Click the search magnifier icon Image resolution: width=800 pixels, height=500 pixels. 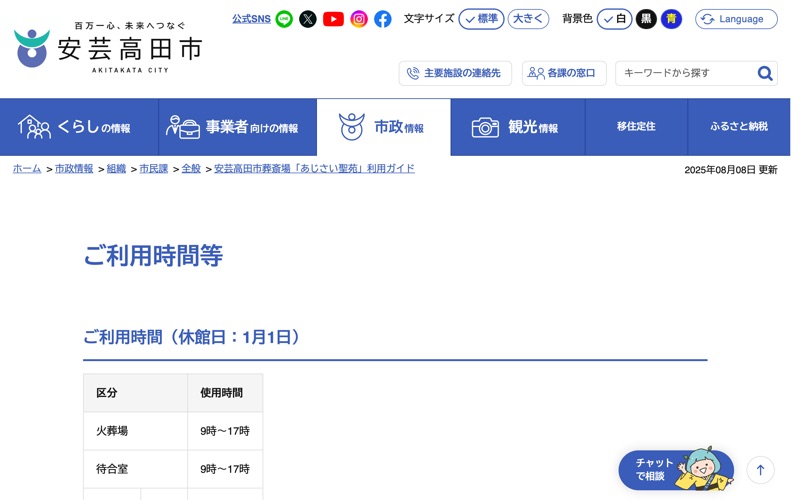[x=764, y=73]
